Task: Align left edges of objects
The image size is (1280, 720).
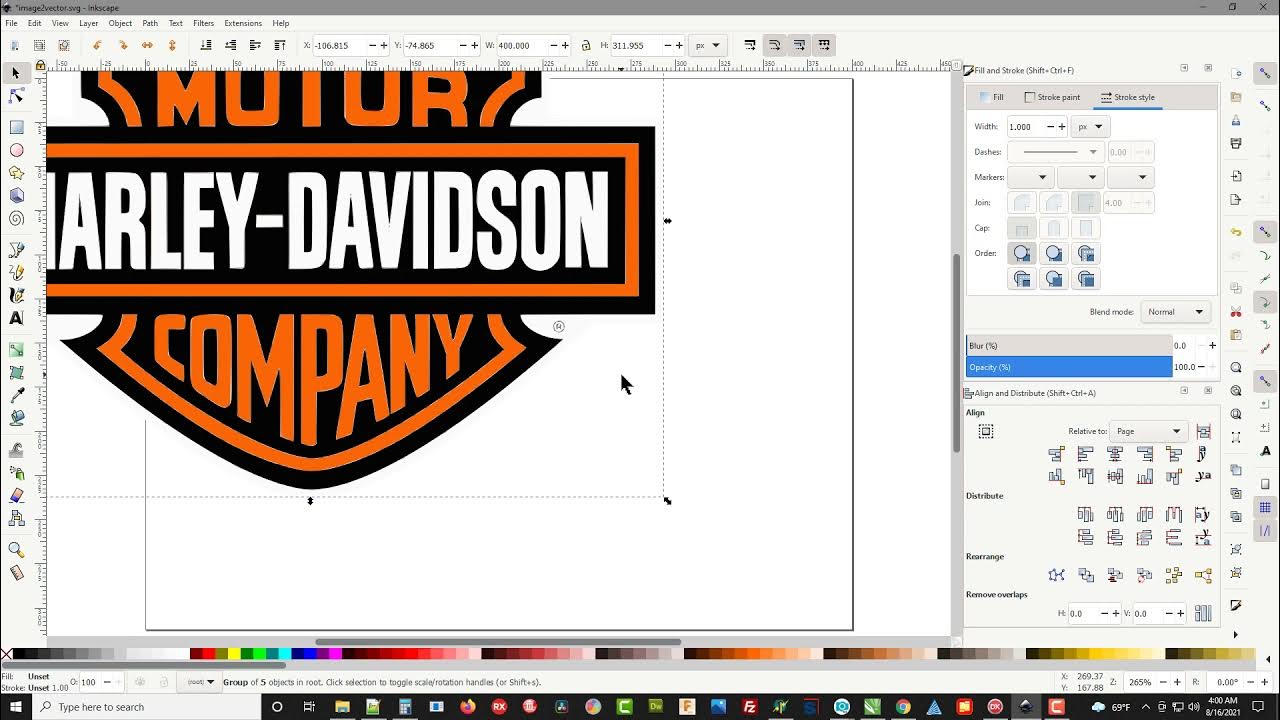Action: (x=1086, y=454)
